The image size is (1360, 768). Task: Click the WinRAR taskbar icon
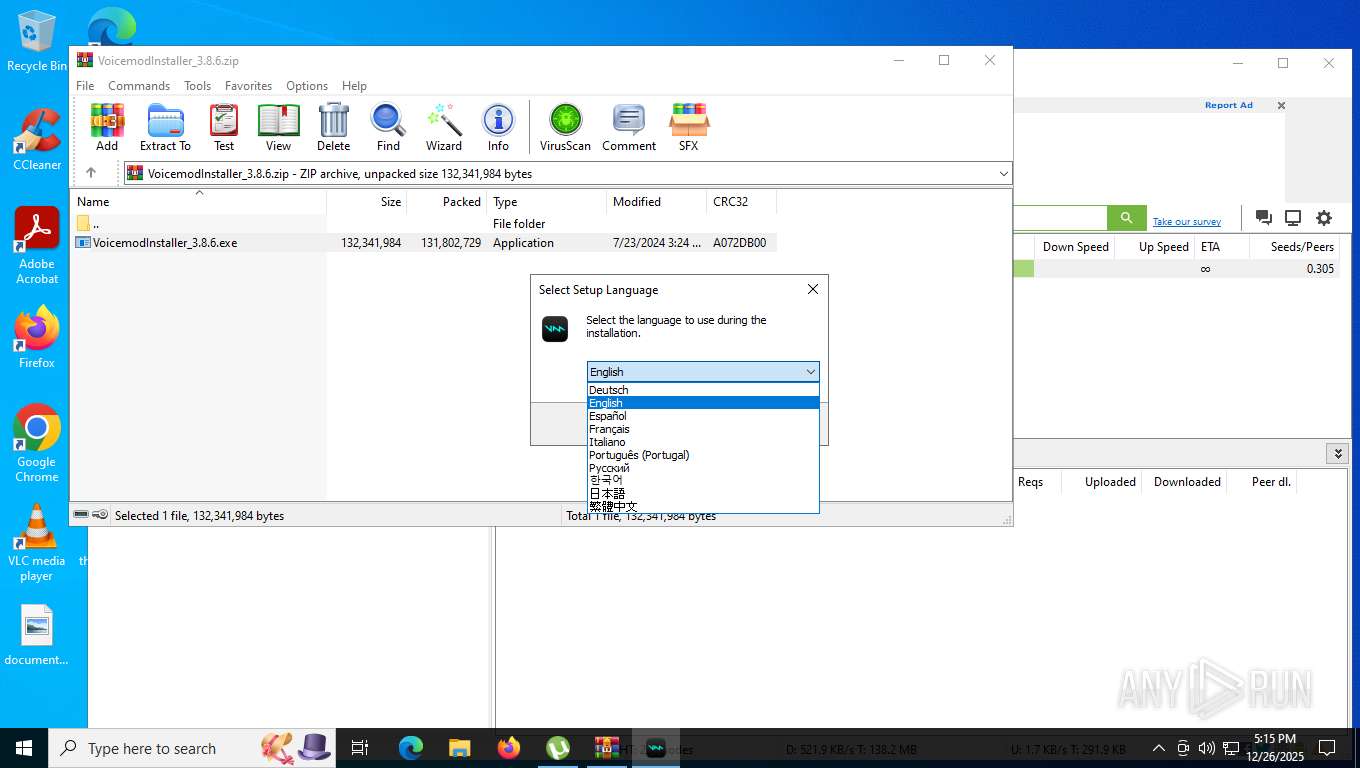(x=606, y=747)
